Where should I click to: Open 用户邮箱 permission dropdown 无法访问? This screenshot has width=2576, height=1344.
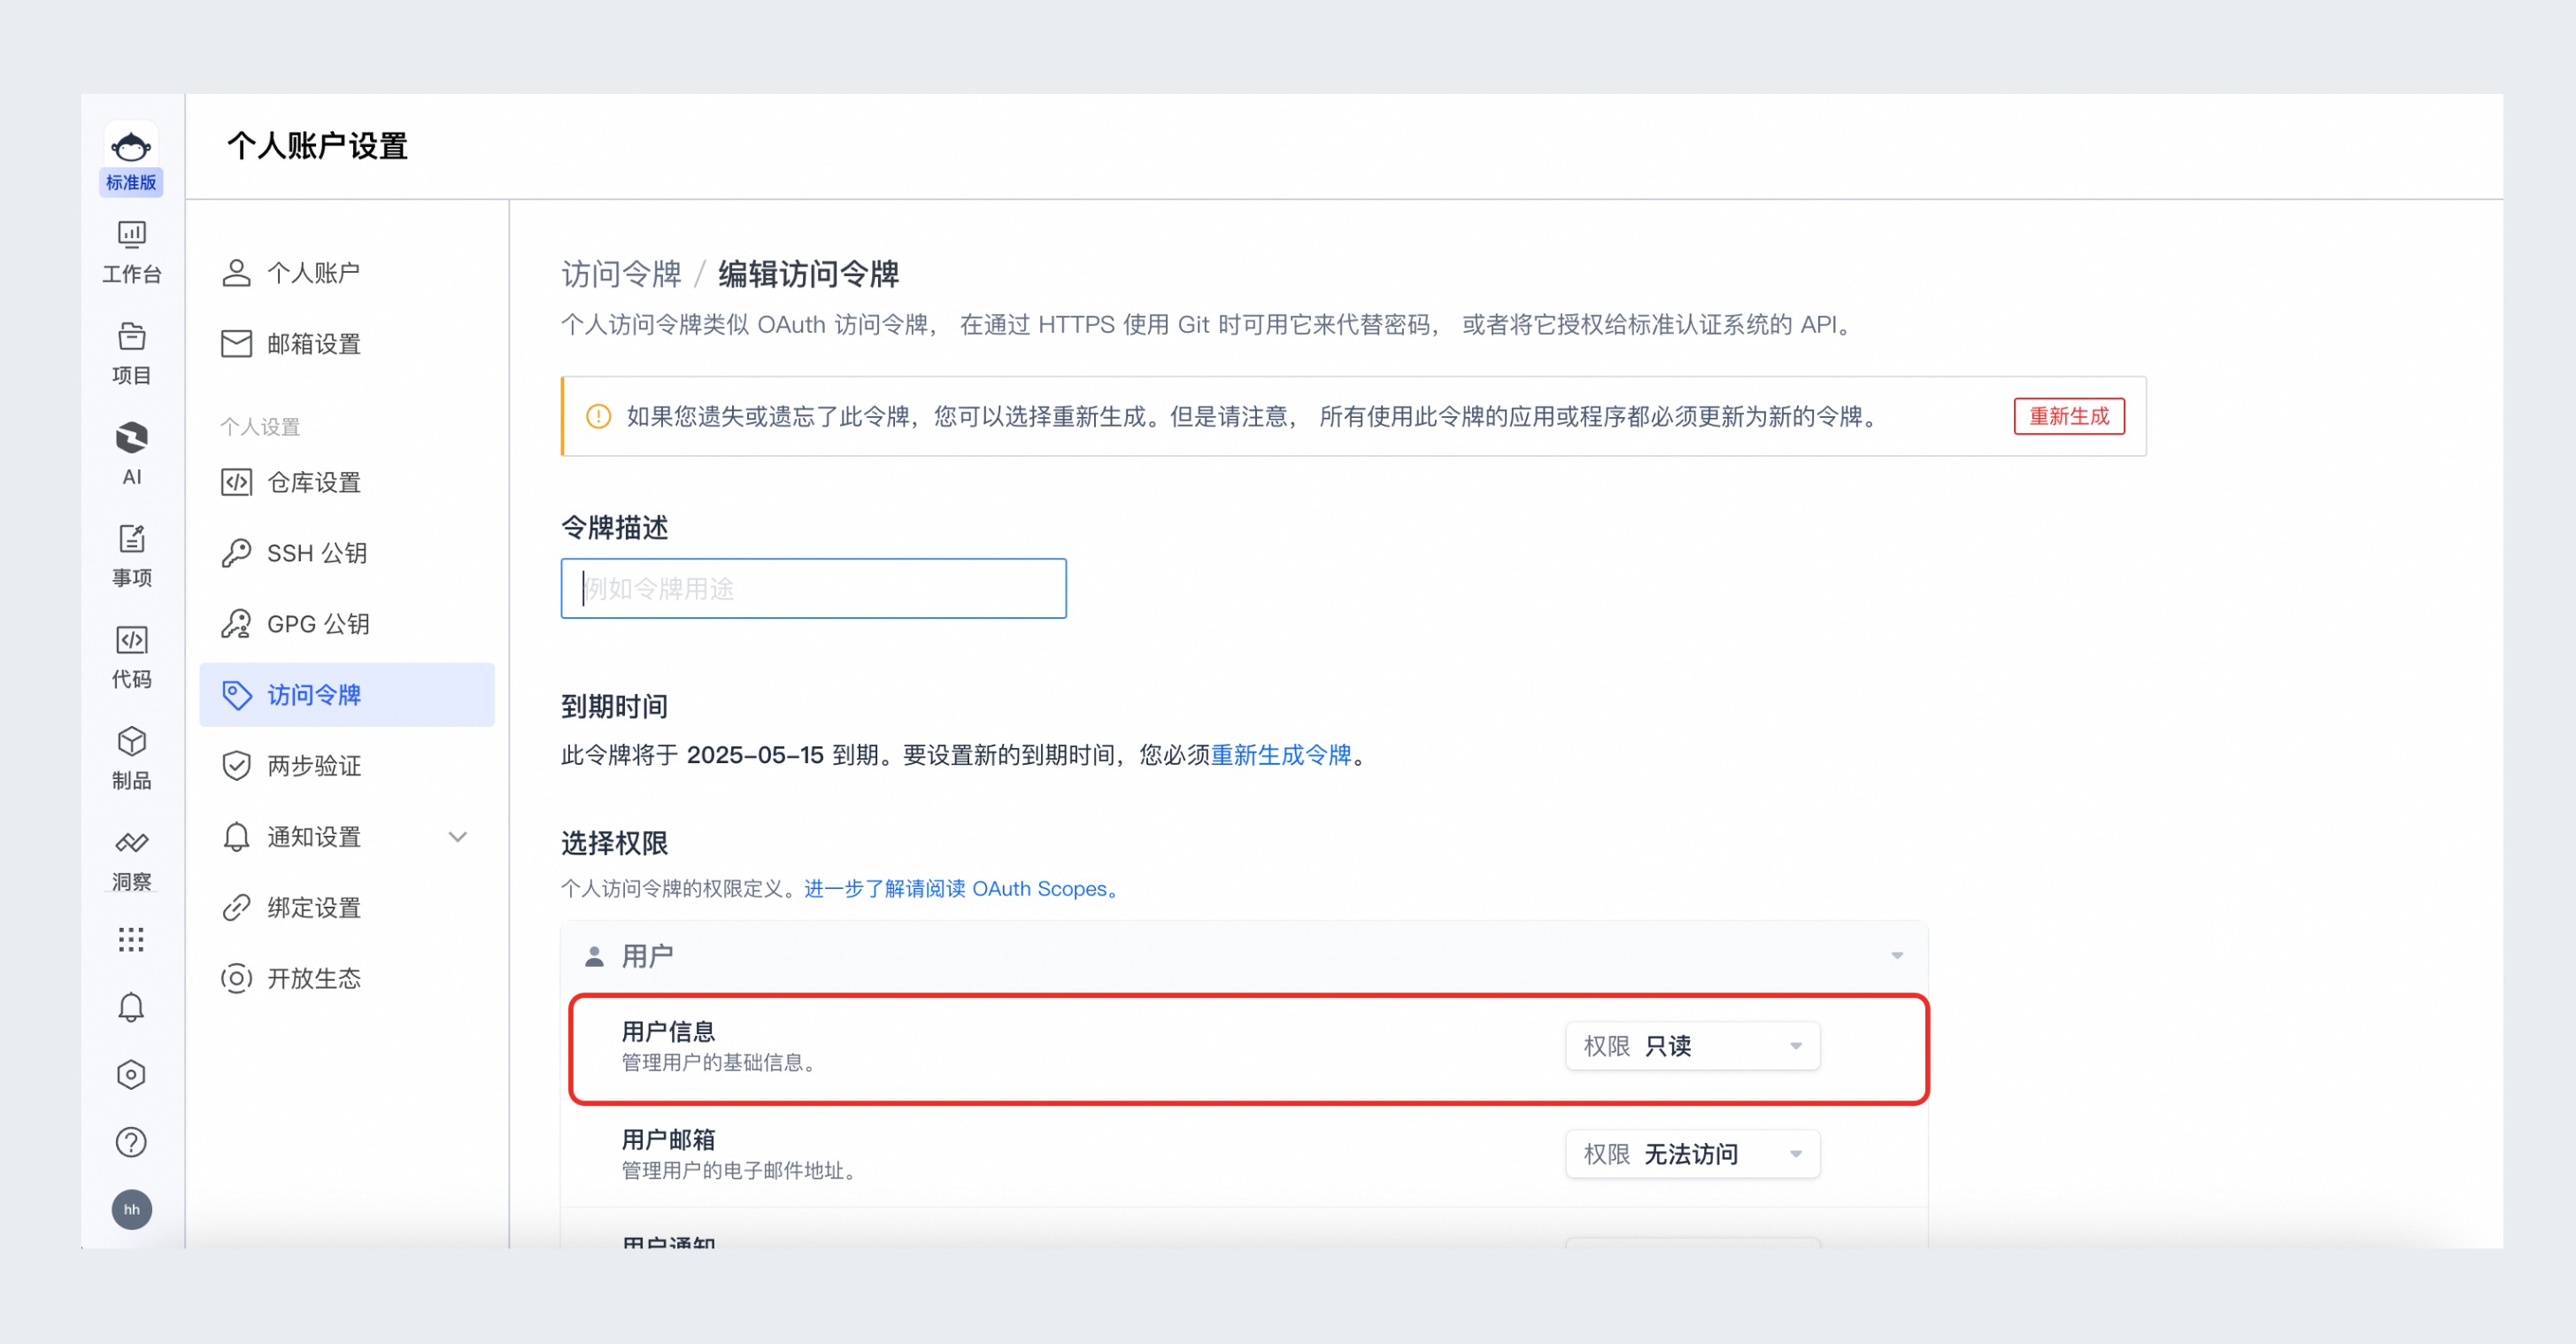[x=1692, y=1154]
